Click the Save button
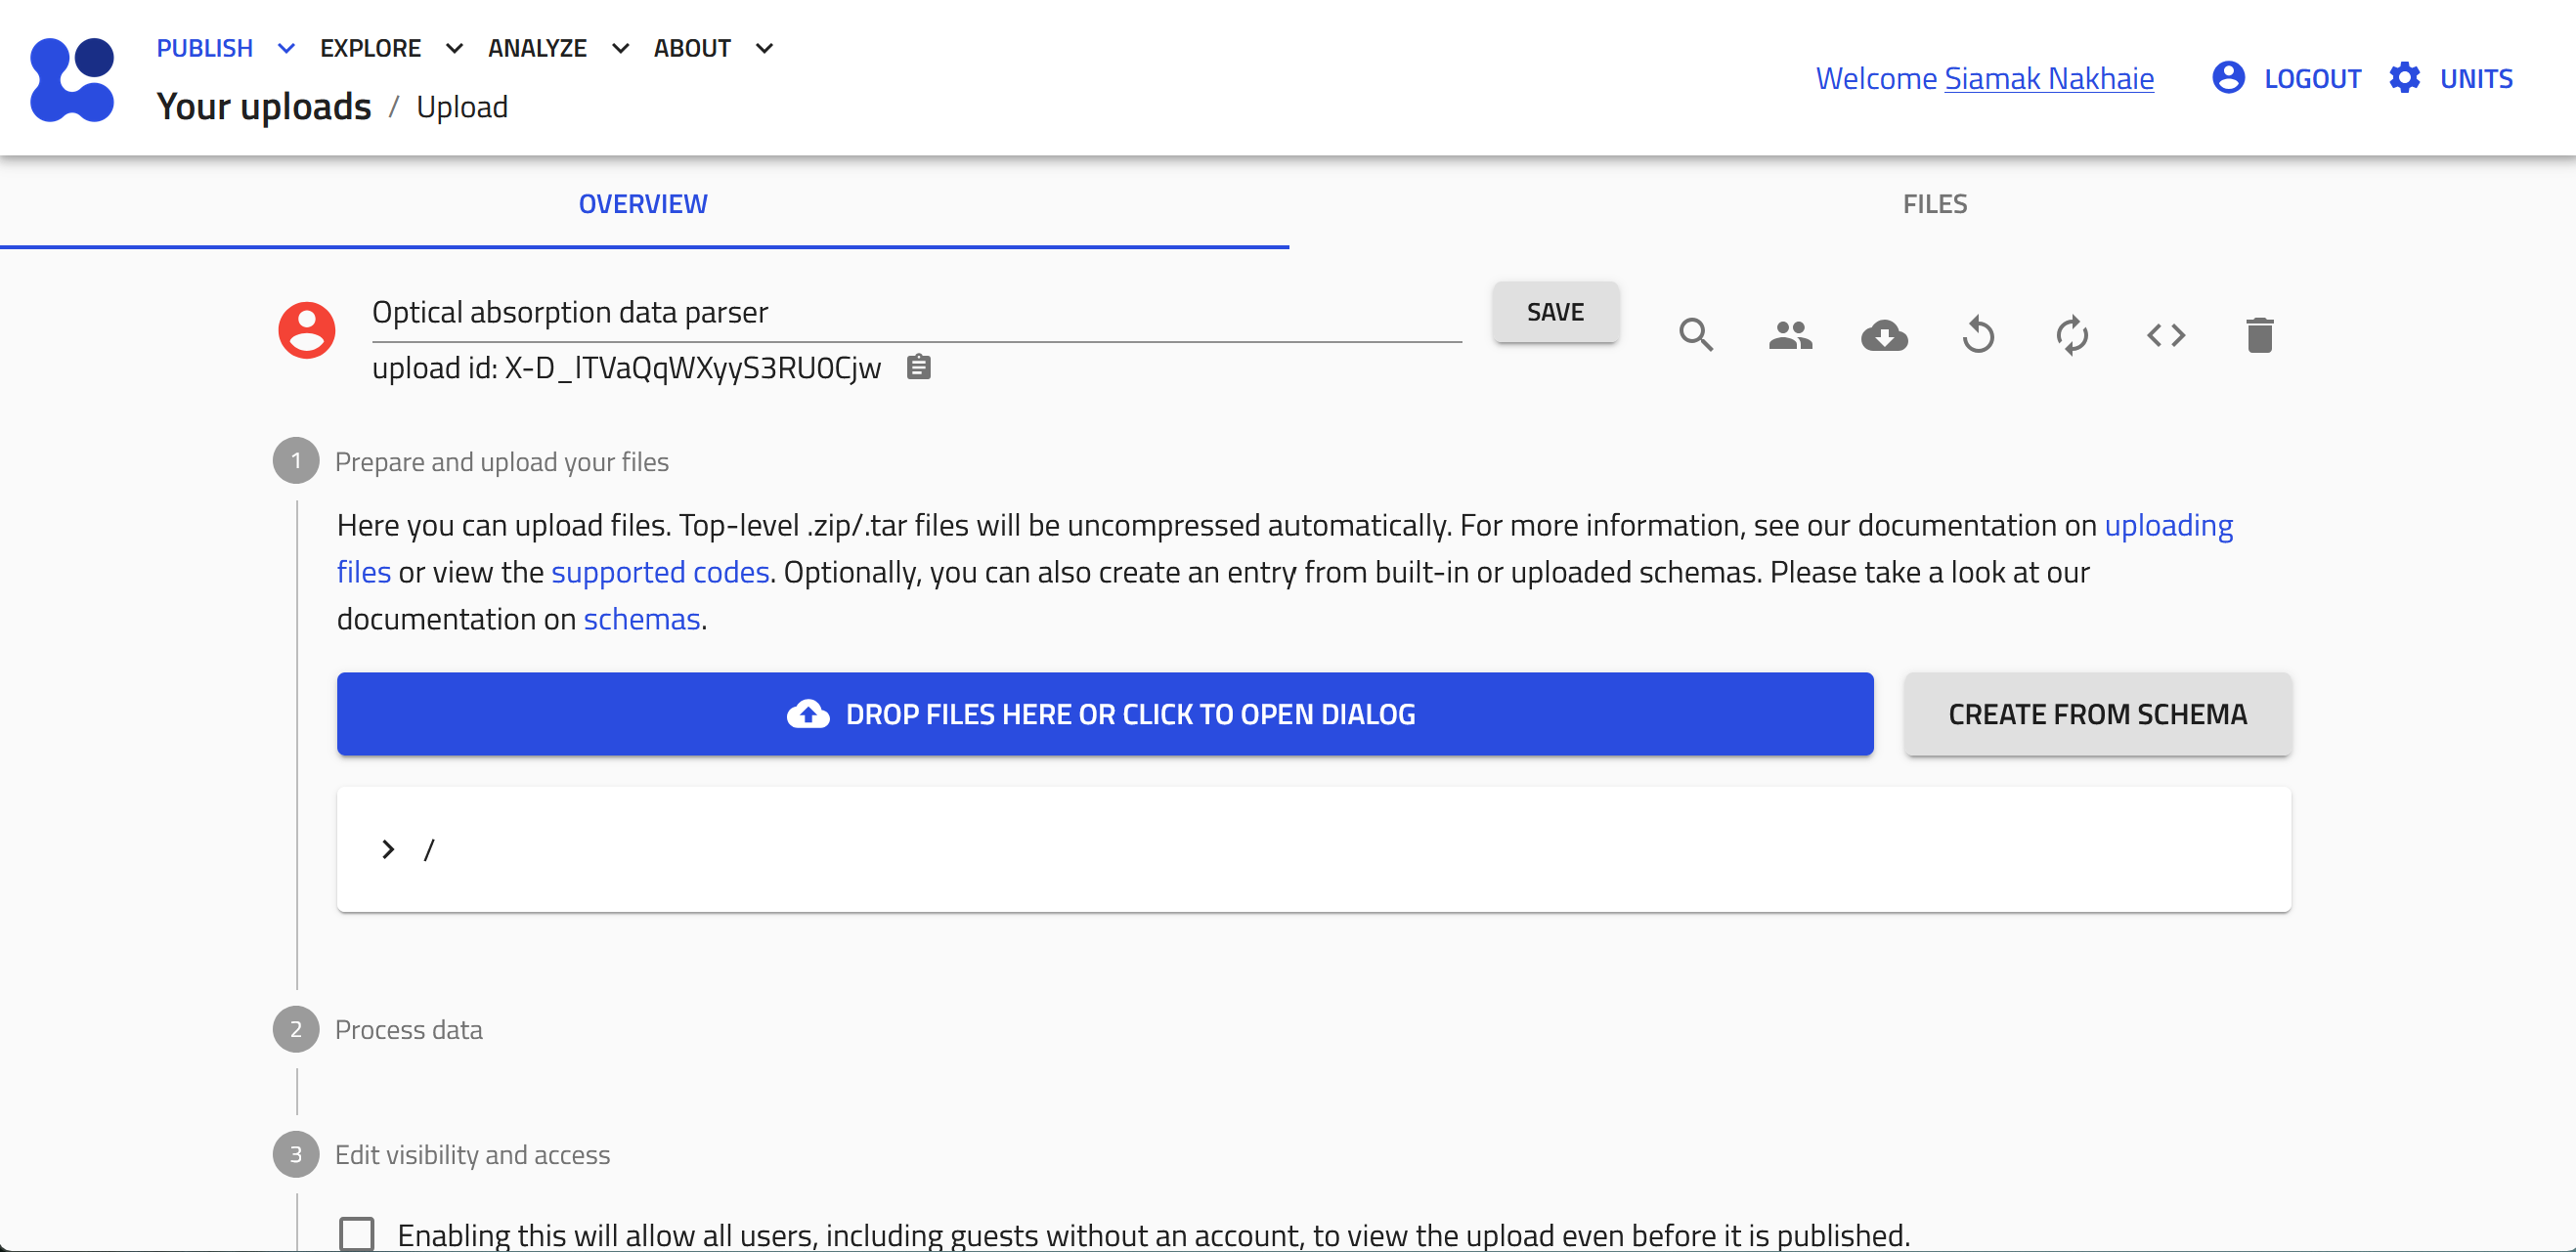Image resolution: width=2576 pixels, height=1252 pixels. click(x=1554, y=312)
